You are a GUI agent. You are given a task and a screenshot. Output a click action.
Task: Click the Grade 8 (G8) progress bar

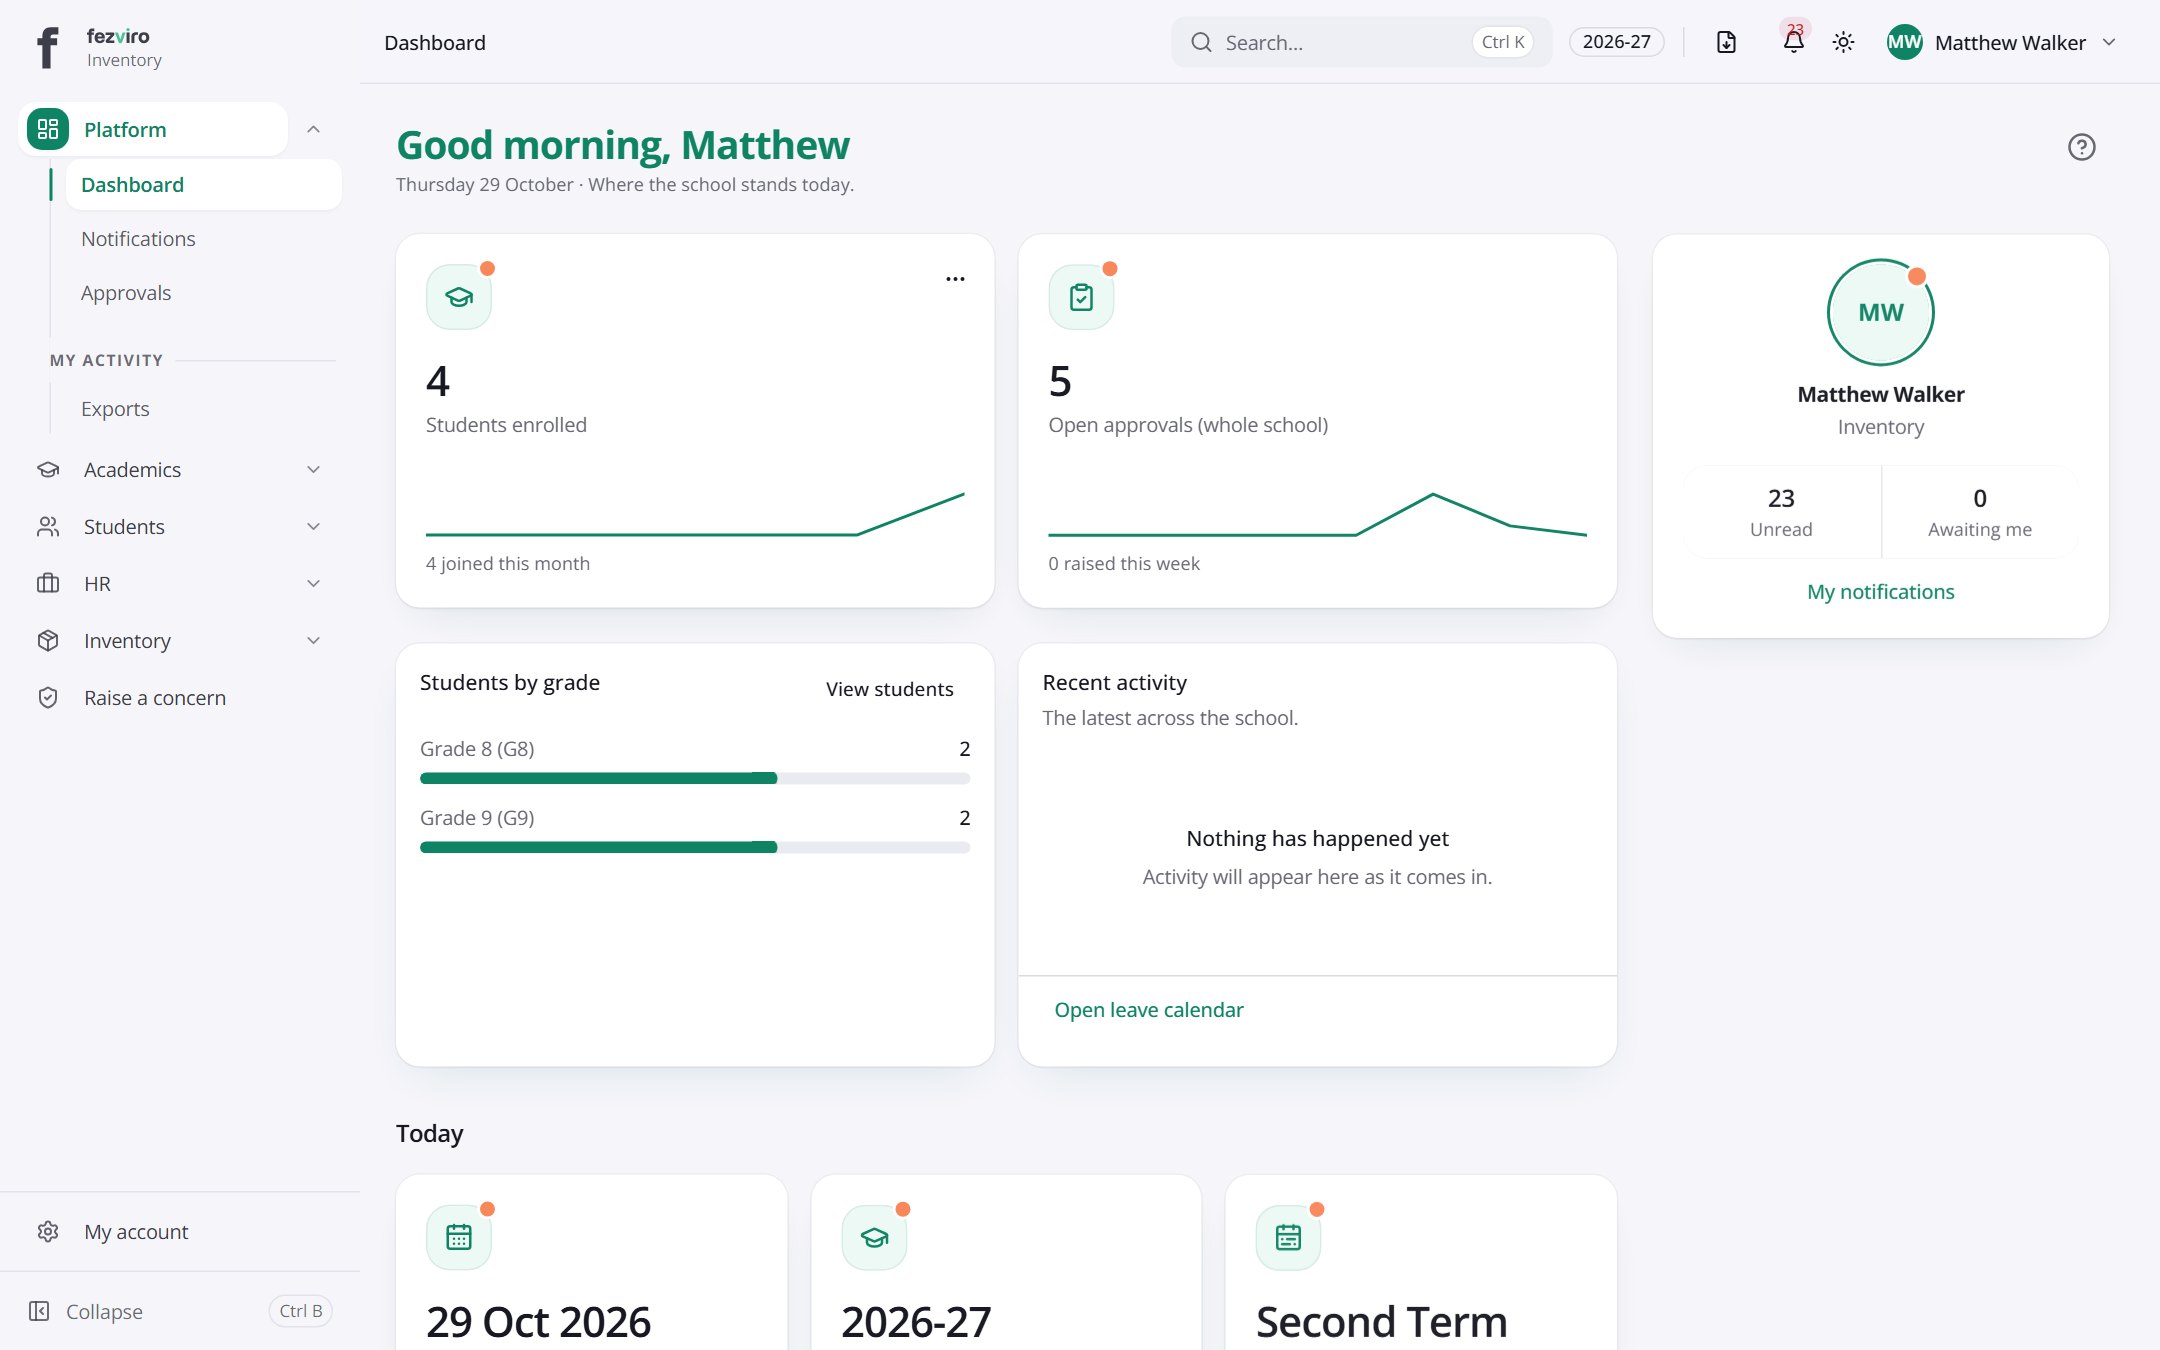[695, 778]
